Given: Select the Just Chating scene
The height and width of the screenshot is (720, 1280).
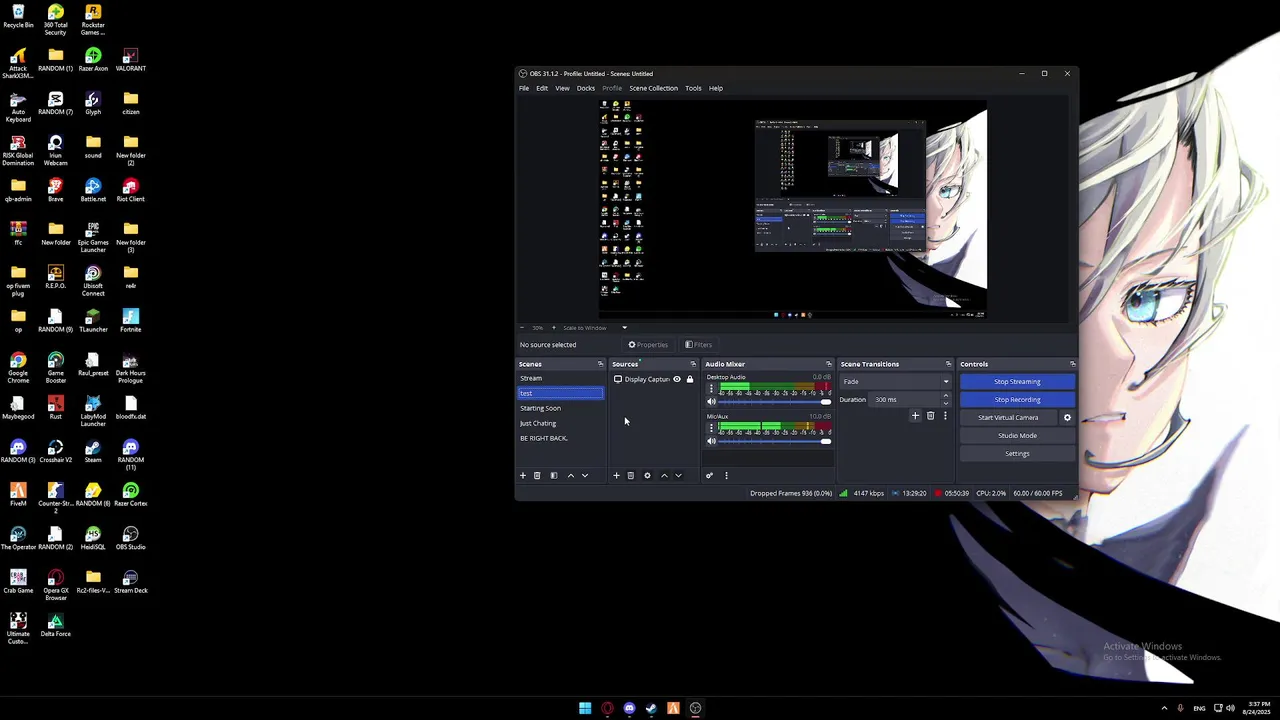Looking at the screenshot, I should pos(560,423).
